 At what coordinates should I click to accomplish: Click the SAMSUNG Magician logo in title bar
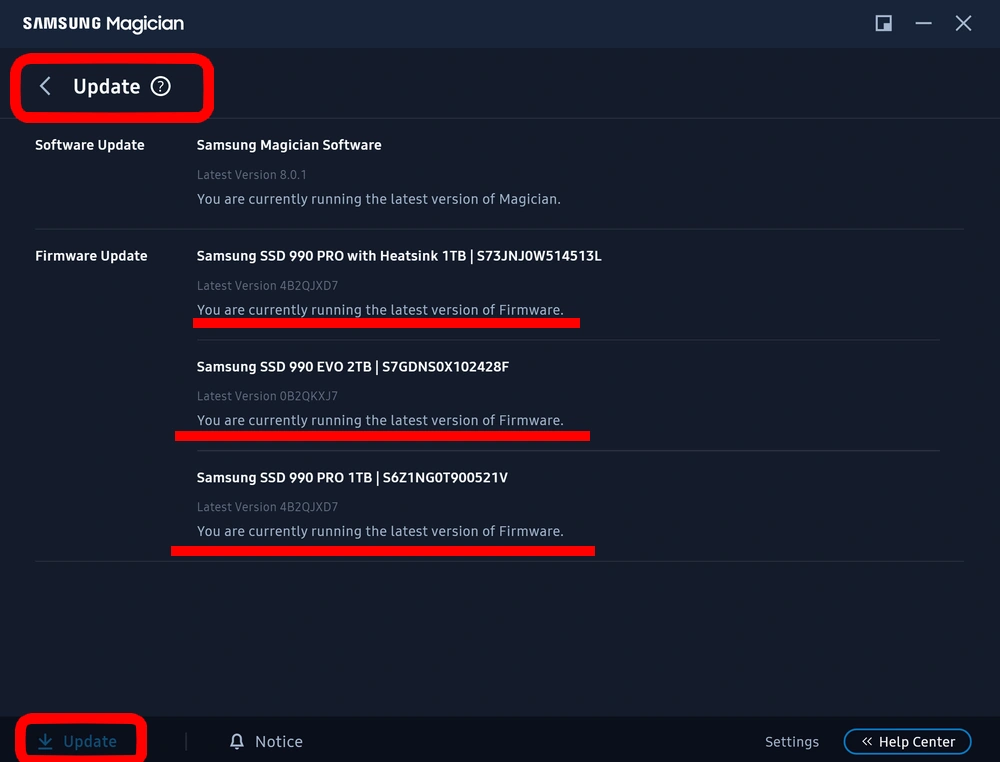click(x=103, y=24)
